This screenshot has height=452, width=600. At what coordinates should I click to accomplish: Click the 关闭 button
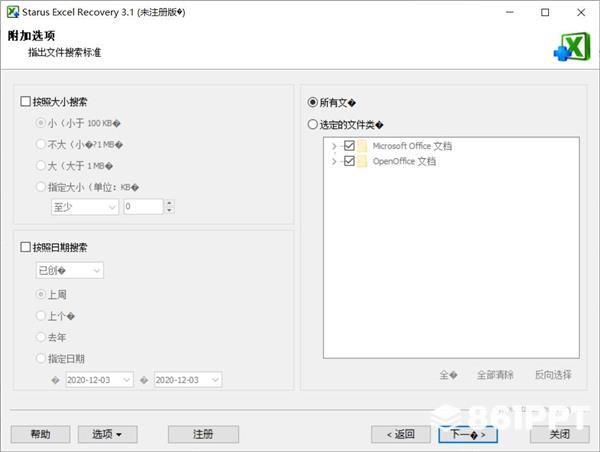pyautogui.click(x=559, y=434)
